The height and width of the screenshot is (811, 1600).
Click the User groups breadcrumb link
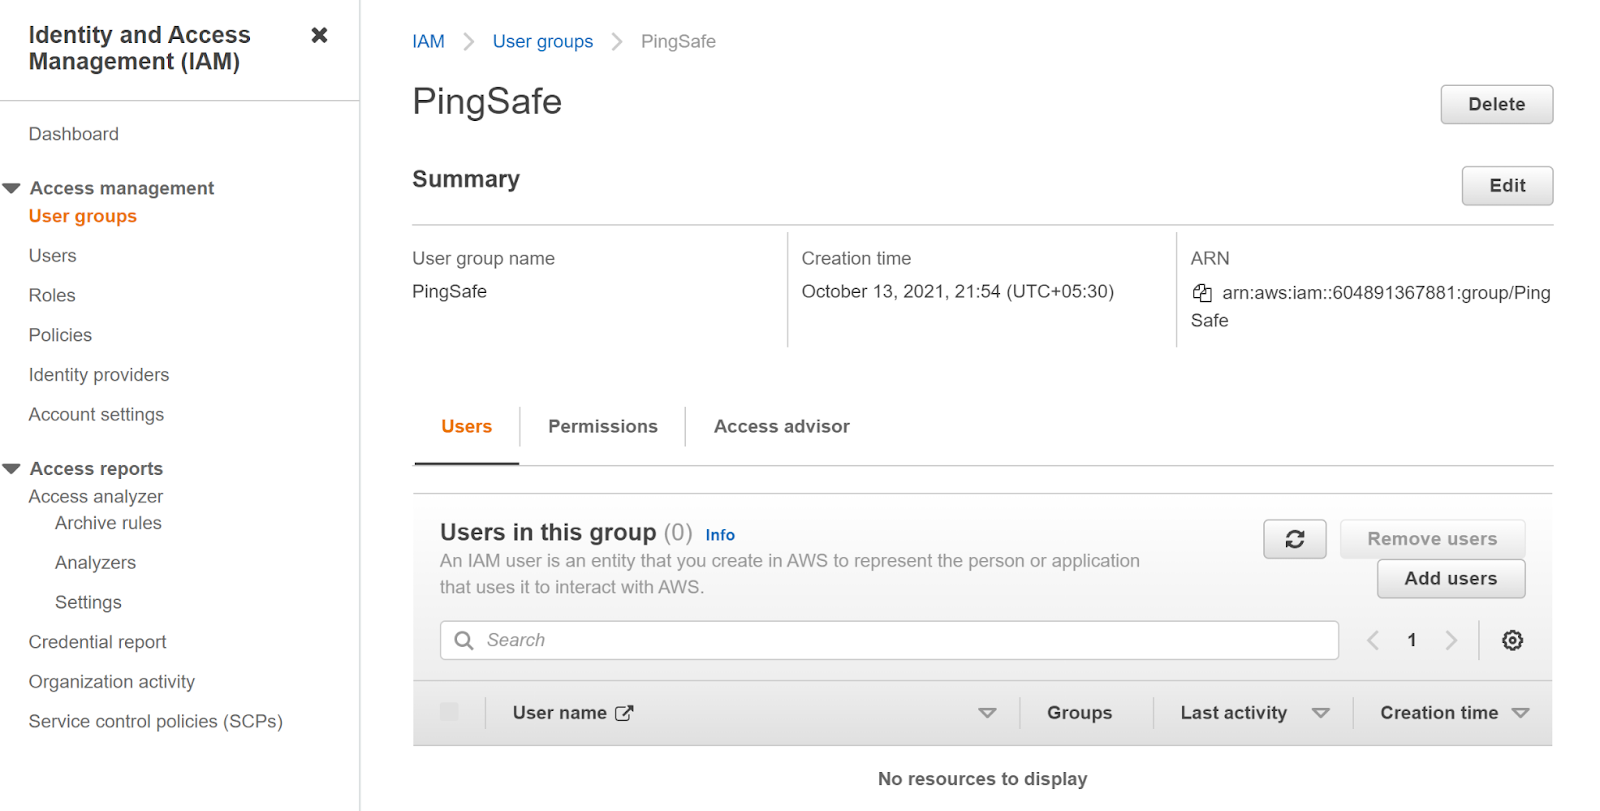coord(542,41)
